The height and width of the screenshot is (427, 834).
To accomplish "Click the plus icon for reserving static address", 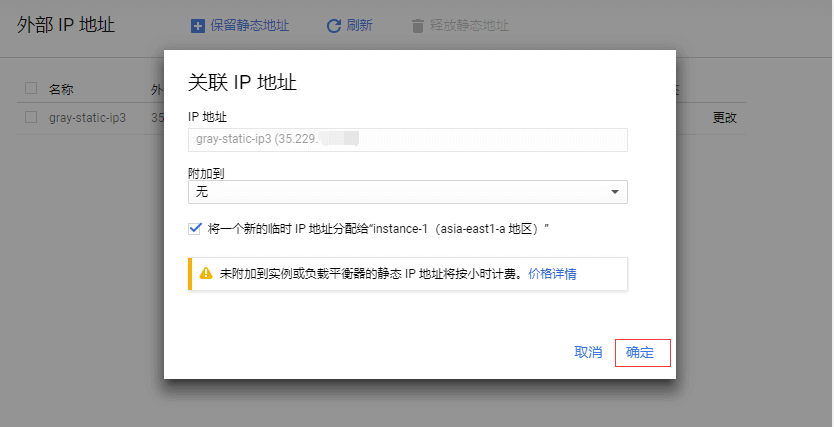I will pyautogui.click(x=198, y=26).
